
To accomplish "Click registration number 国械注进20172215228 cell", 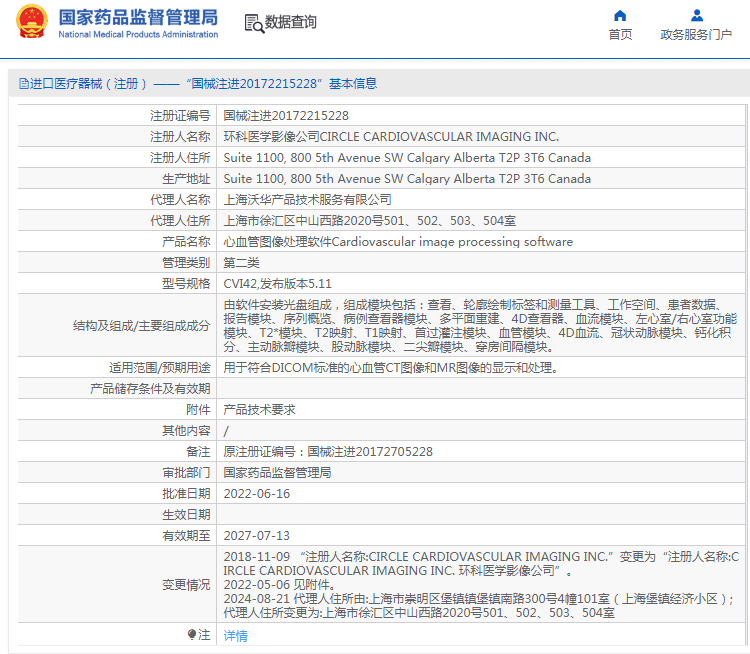I will pos(286,116).
